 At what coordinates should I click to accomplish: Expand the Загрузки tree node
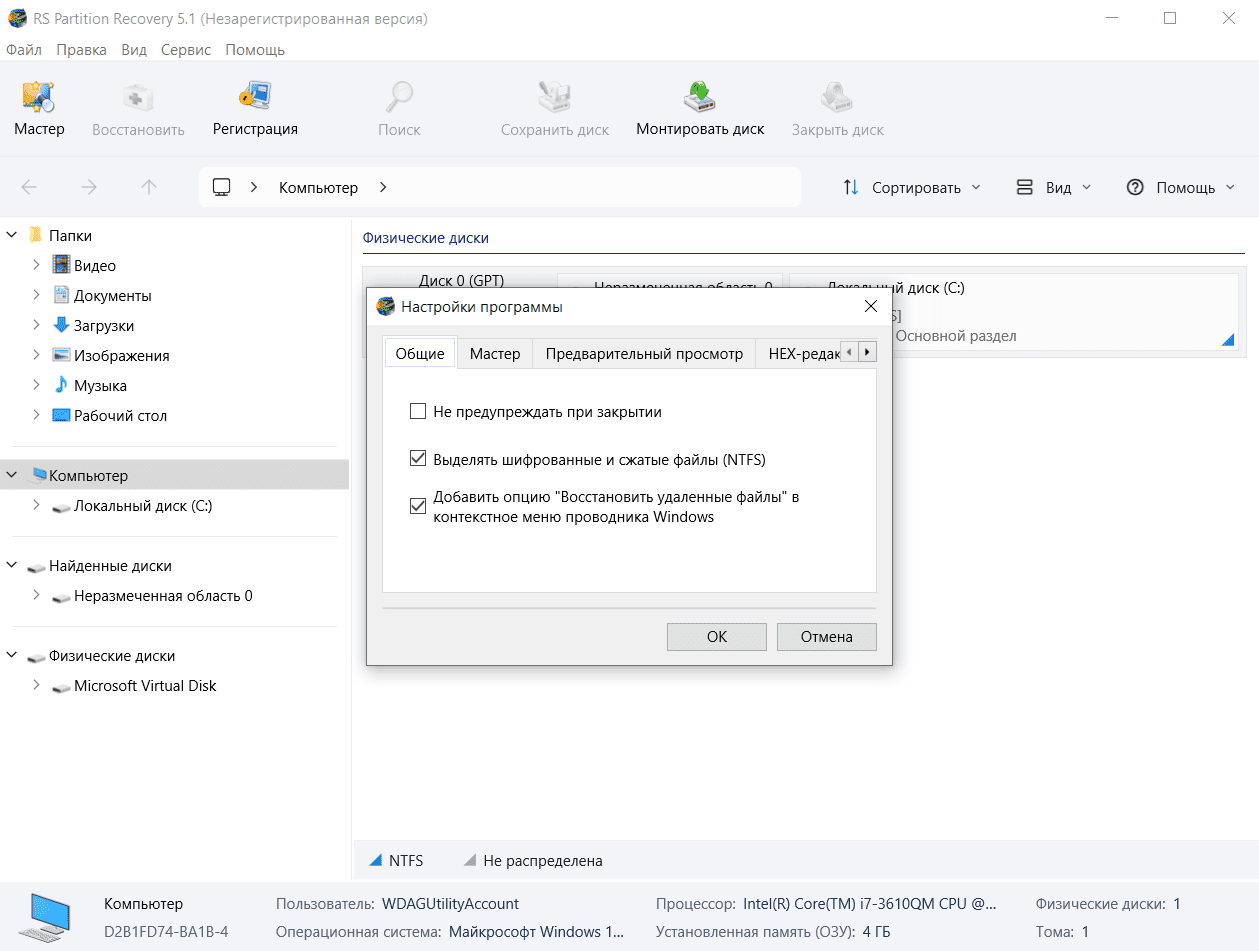[37, 326]
